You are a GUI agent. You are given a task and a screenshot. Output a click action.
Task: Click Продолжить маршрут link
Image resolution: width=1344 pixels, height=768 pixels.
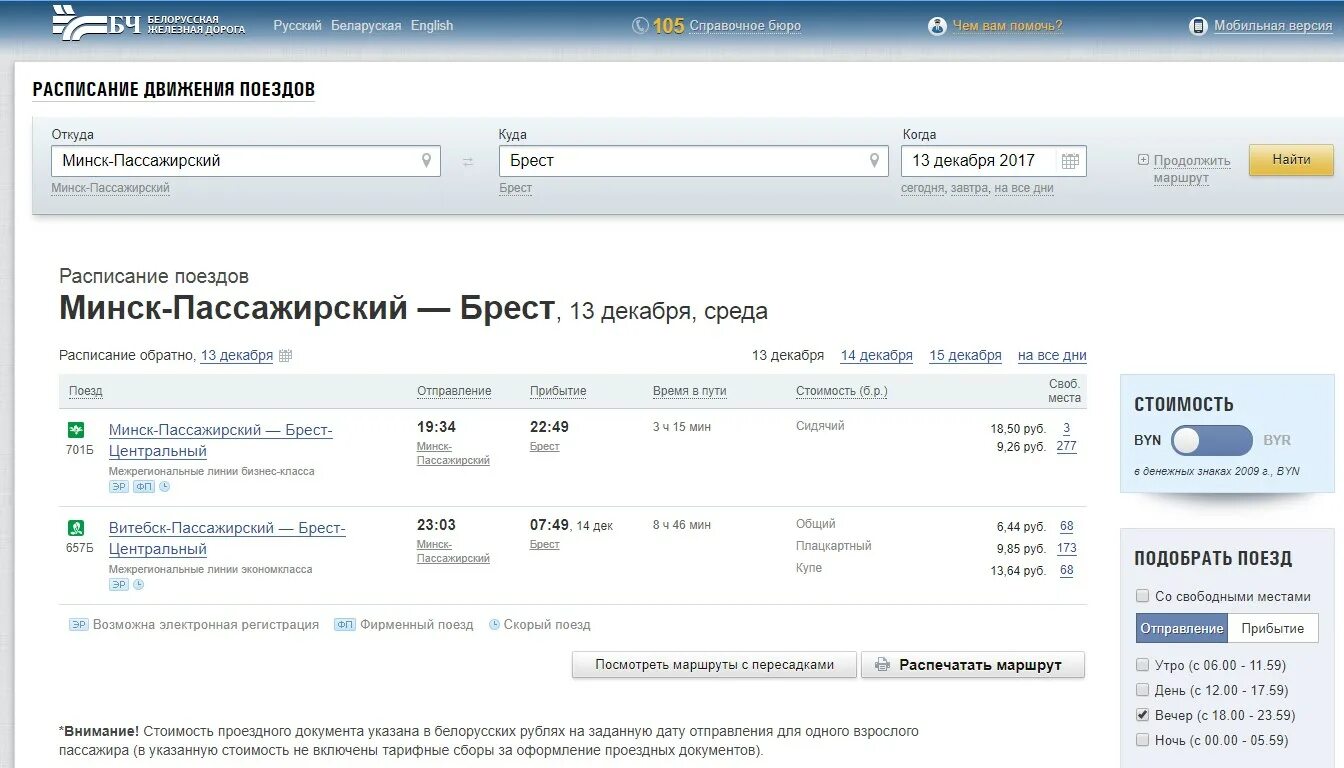click(x=1192, y=169)
